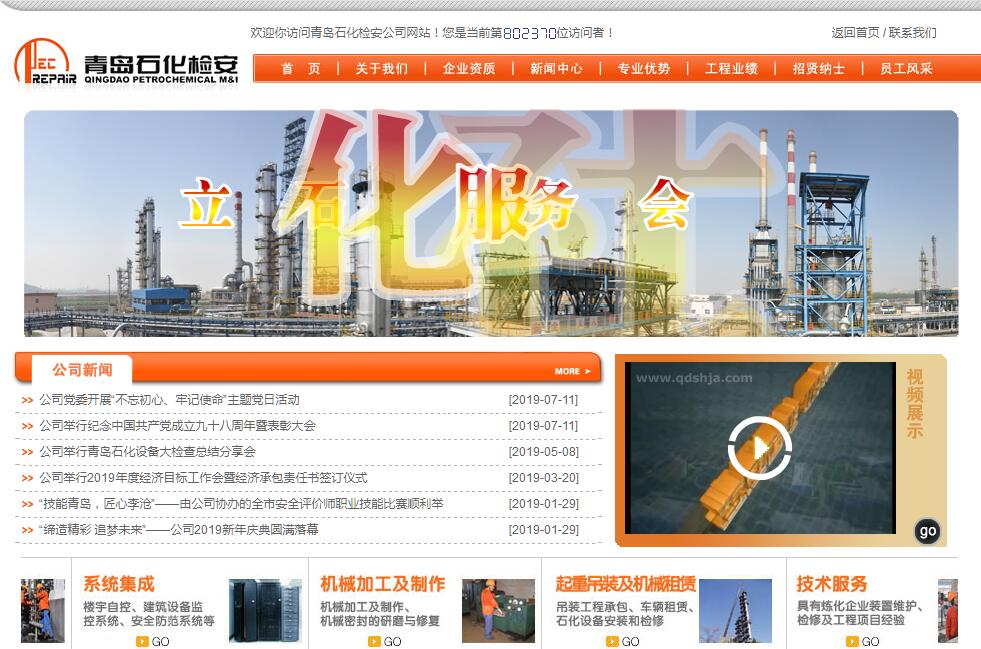The width and height of the screenshot is (981, 649).
Task: Click 返回首页 link at top right
Action: click(x=855, y=32)
